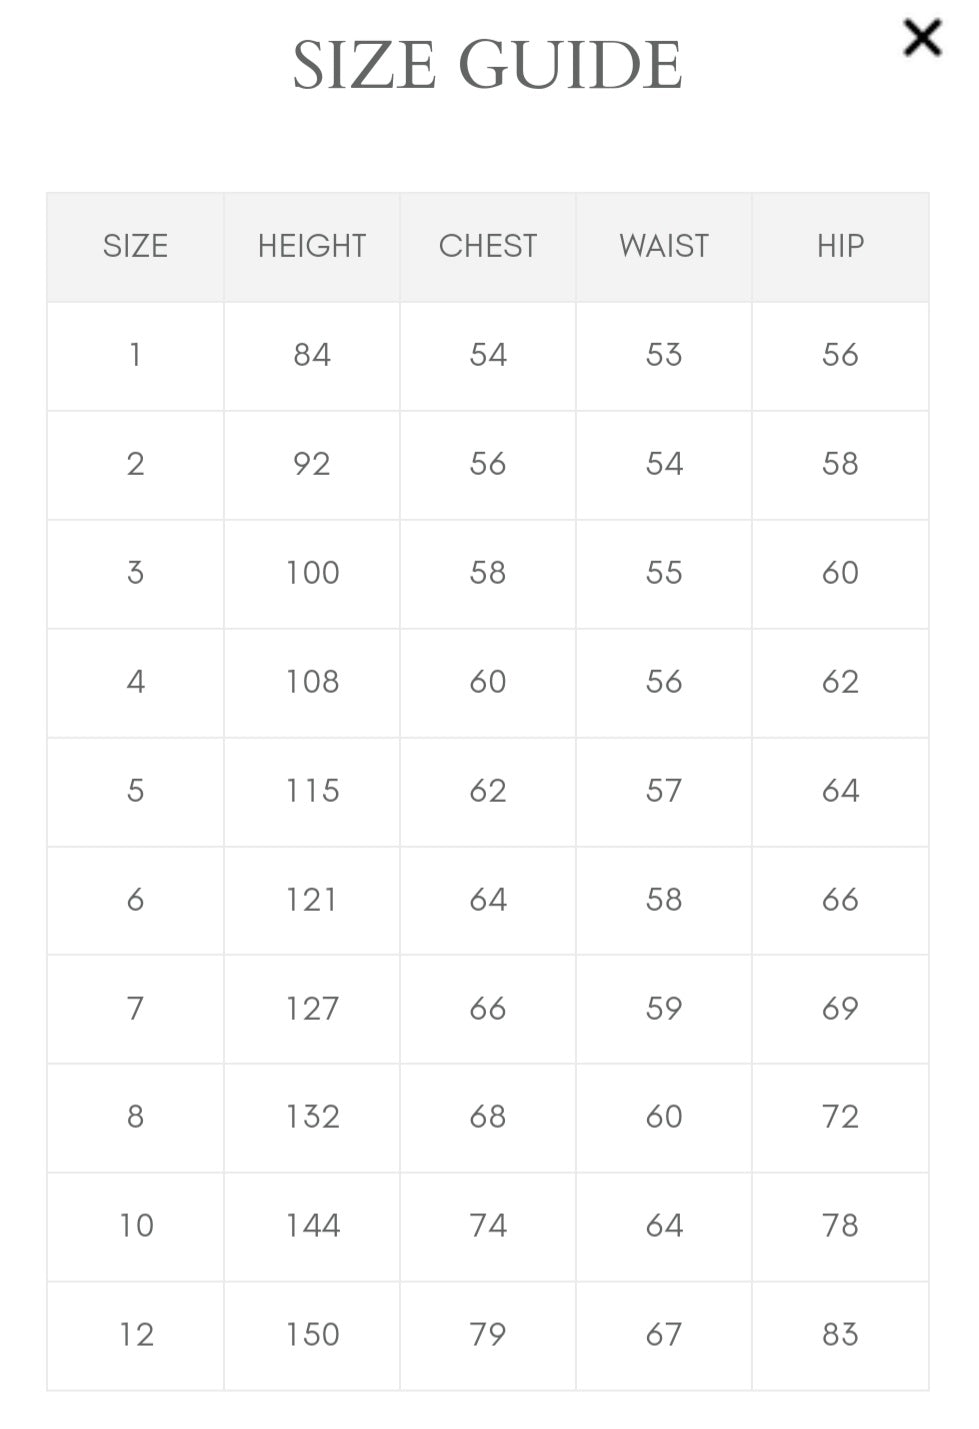Click the height value 121
This screenshot has width=979, height=1429.
tap(312, 900)
